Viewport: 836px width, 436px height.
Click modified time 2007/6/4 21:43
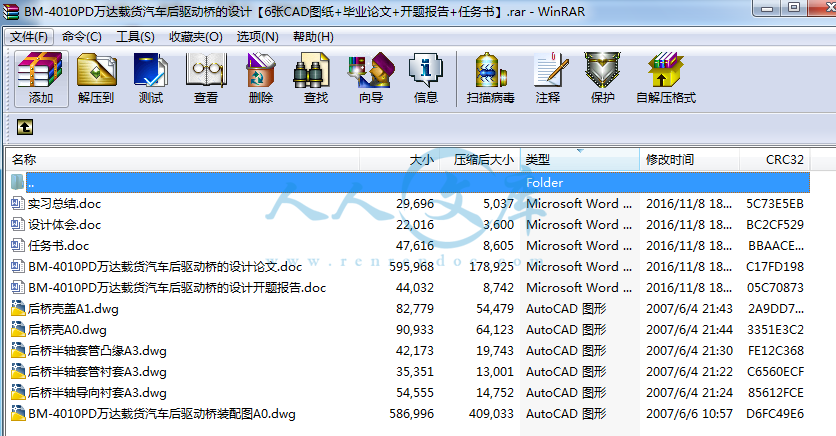(x=689, y=309)
